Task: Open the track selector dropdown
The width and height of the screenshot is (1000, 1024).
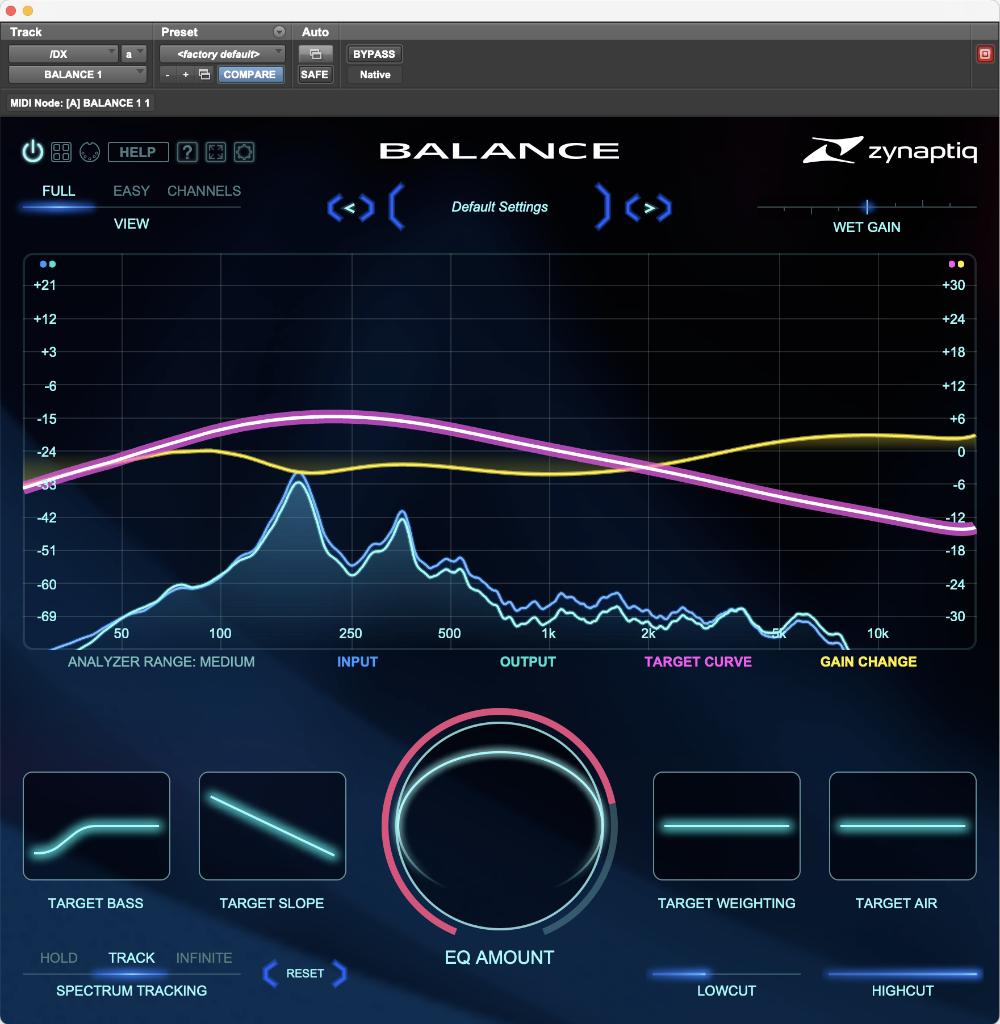Action: coord(63,54)
